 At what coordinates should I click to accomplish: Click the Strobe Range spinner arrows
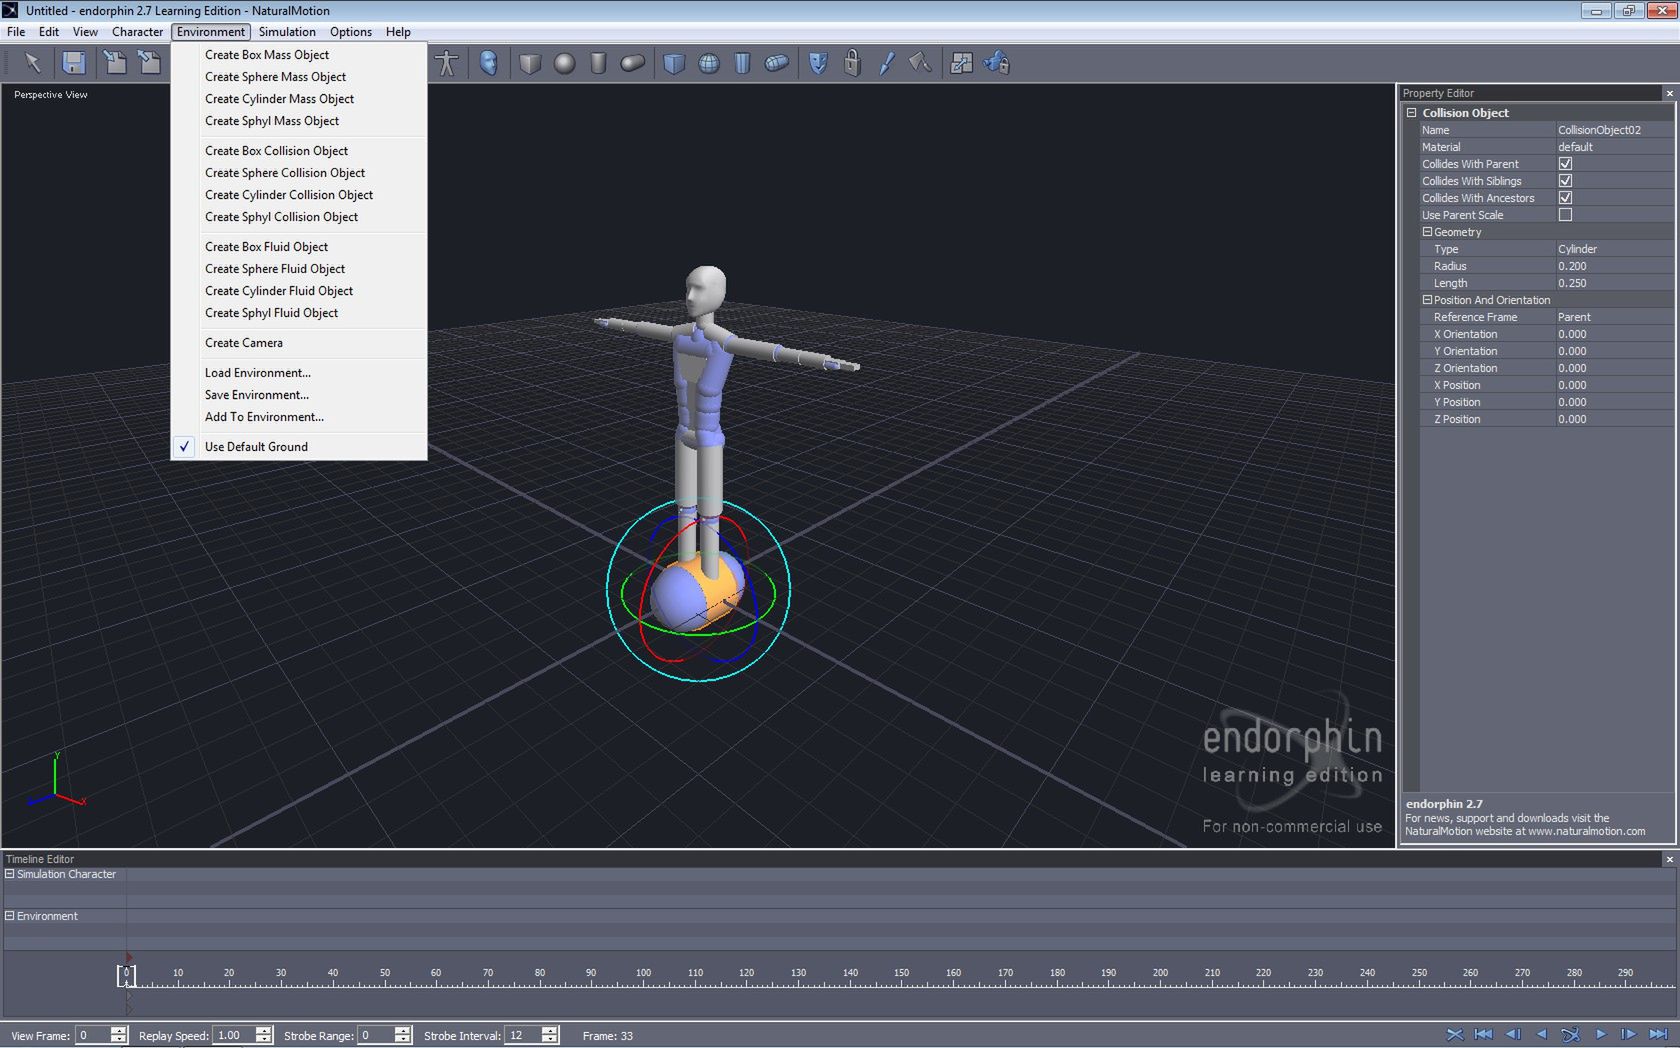point(403,1035)
